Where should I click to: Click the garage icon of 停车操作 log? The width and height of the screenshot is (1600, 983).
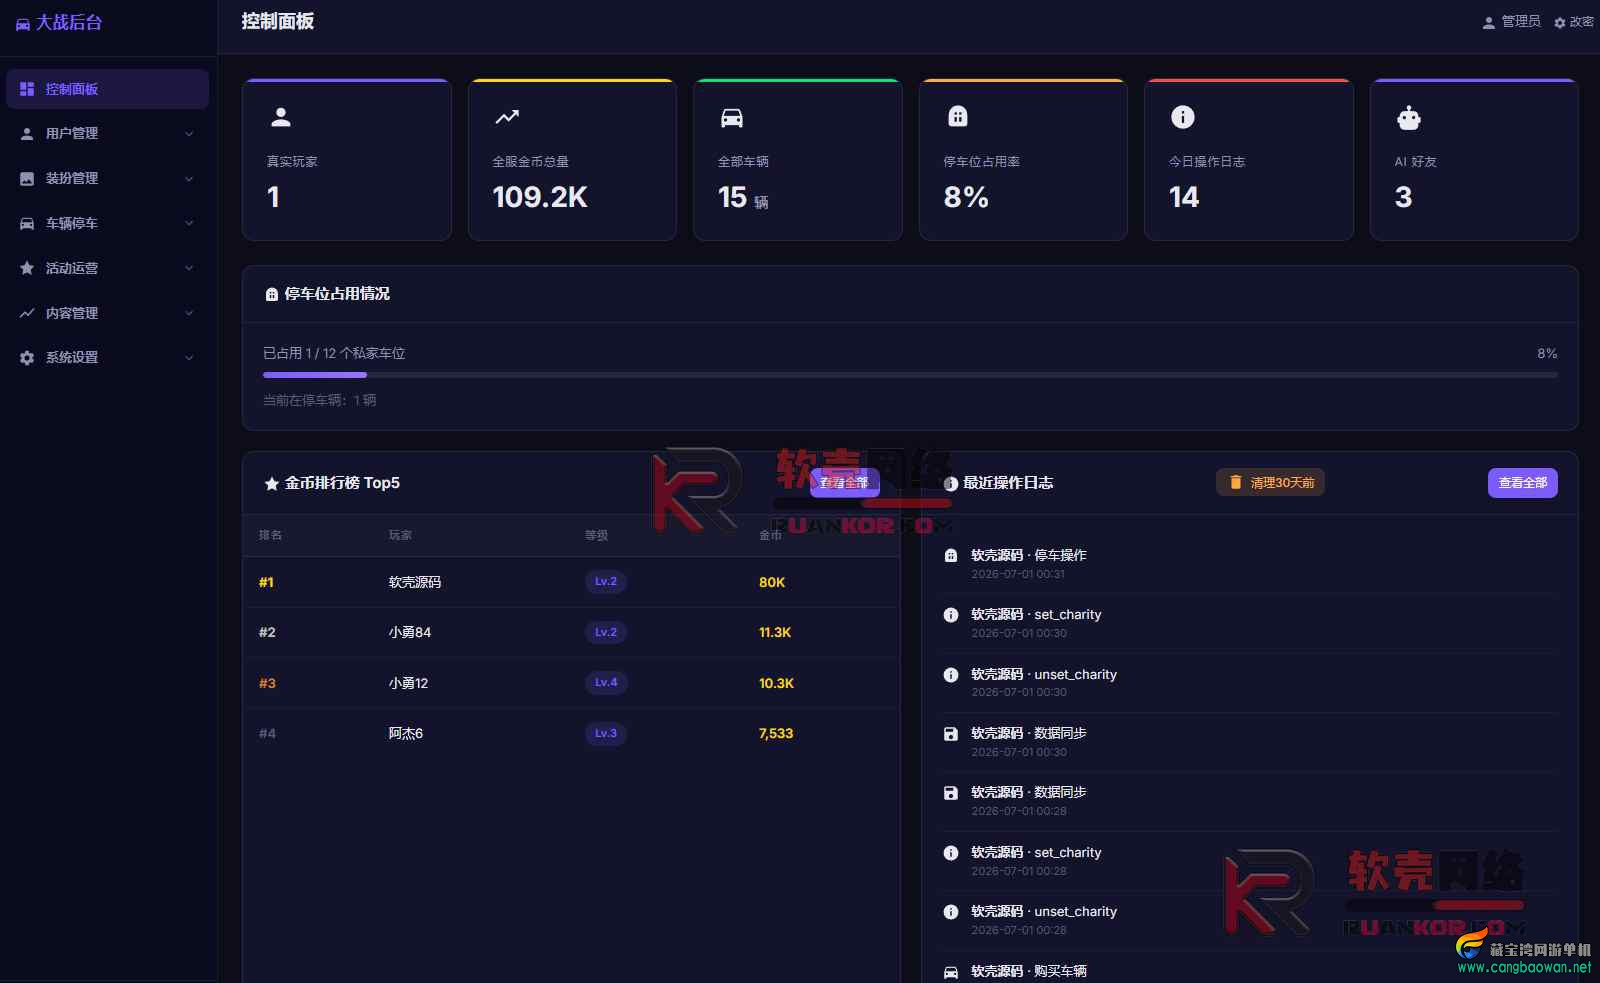click(951, 555)
